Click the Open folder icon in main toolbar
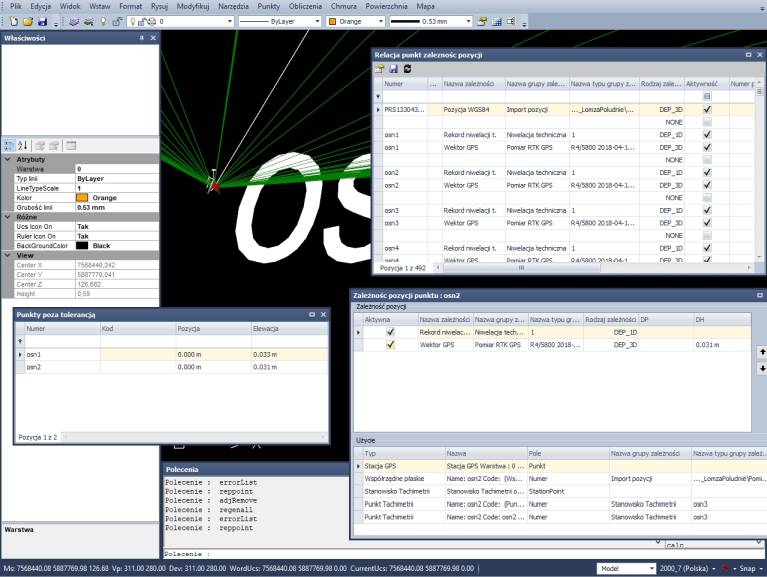The height and width of the screenshot is (577, 767). 27,20
